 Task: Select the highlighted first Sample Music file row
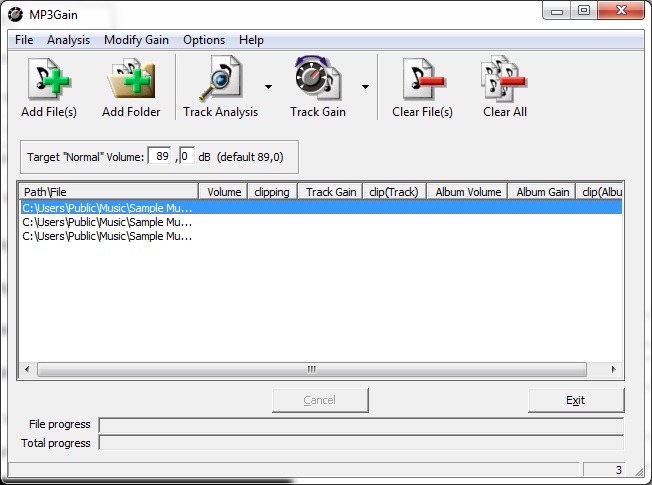click(321, 208)
